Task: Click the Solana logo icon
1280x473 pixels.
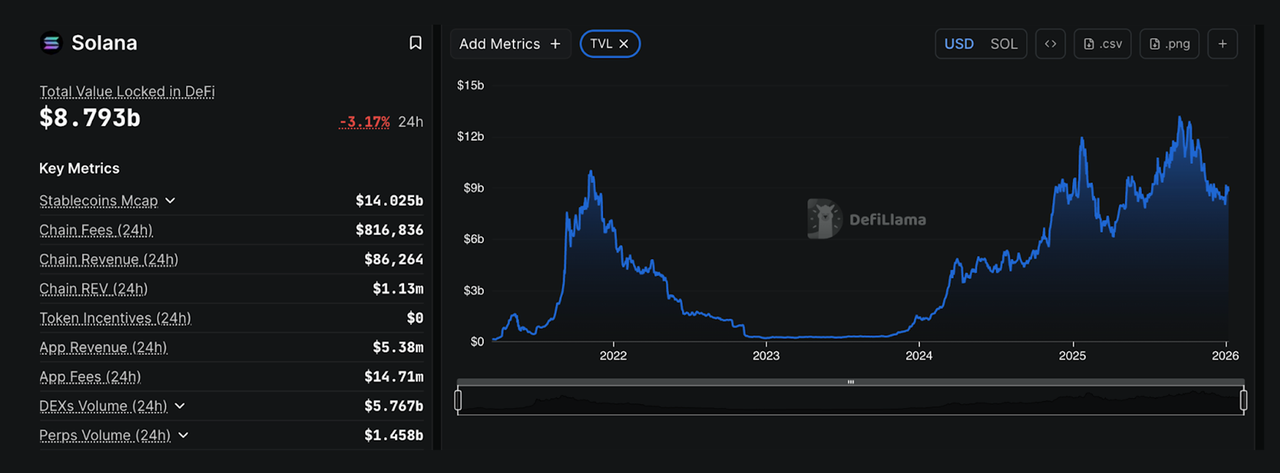Action: pos(51,43)
